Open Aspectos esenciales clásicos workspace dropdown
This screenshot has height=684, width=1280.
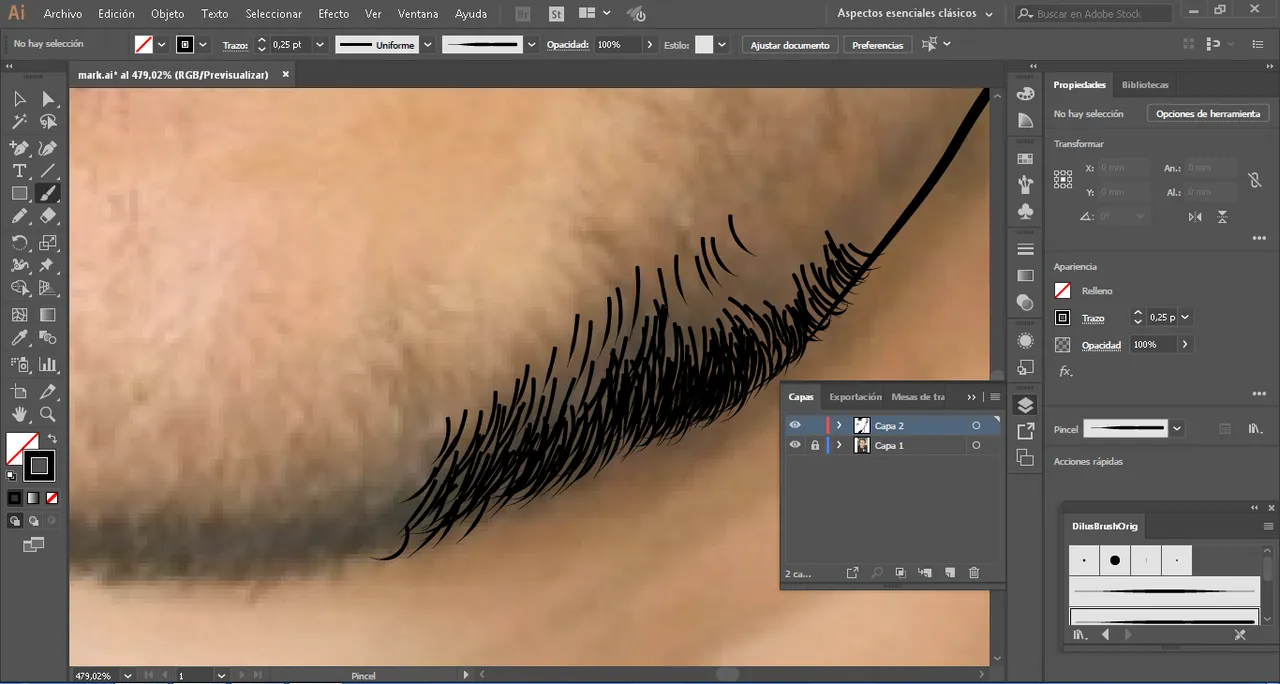[x=915, y=14]
